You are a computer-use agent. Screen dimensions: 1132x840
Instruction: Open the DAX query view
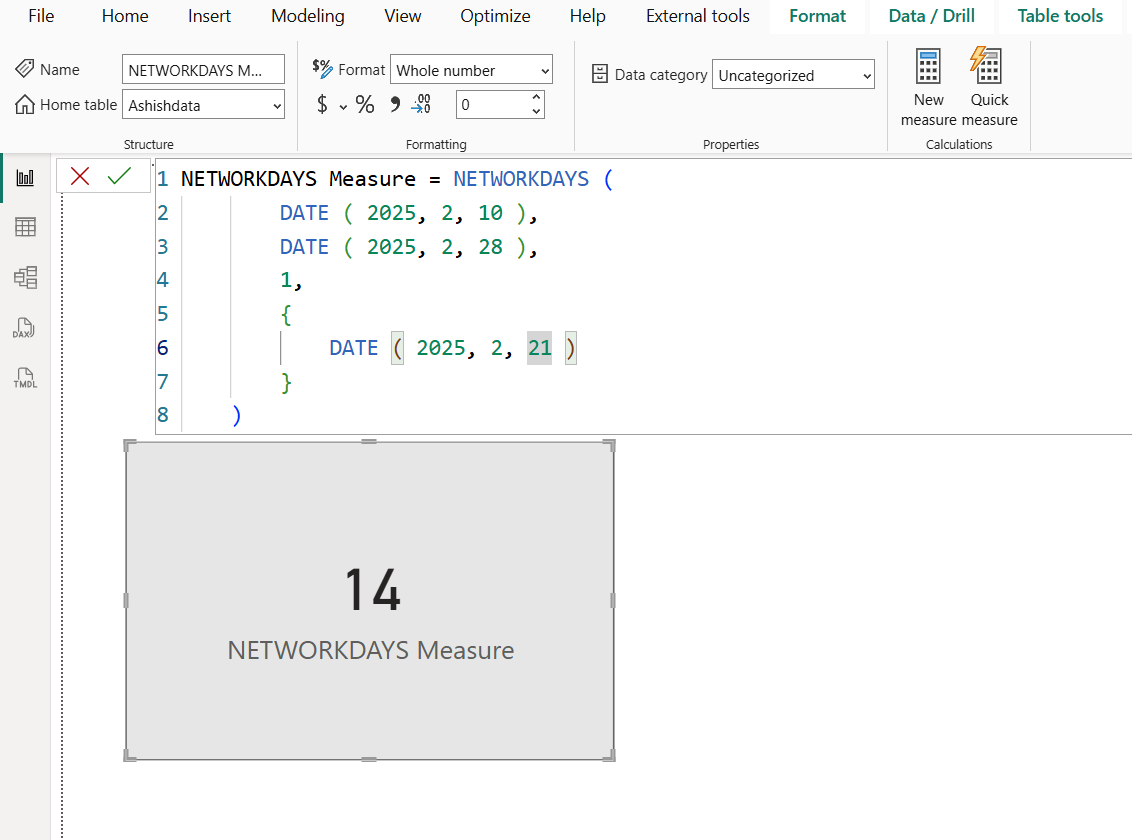pyautogui.click(x=25, y=328)
